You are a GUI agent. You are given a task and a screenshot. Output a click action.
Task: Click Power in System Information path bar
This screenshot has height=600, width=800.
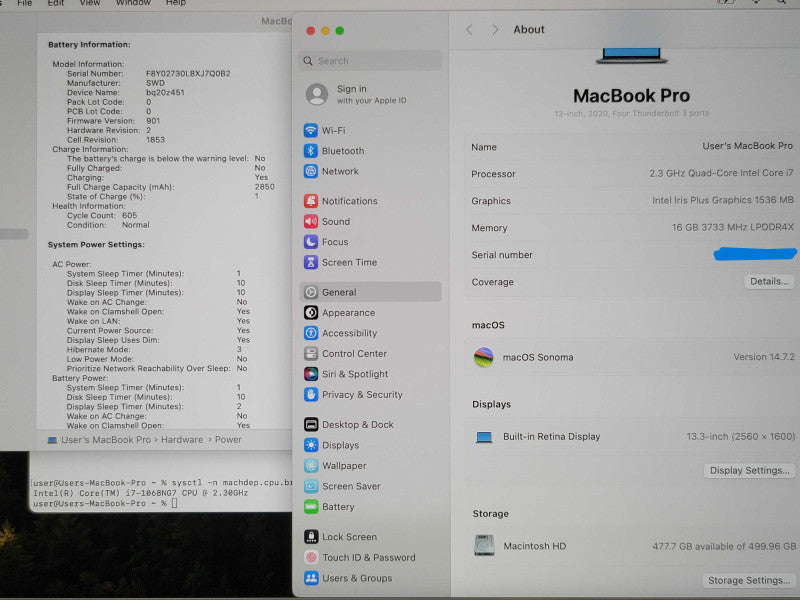coord(228,440)
